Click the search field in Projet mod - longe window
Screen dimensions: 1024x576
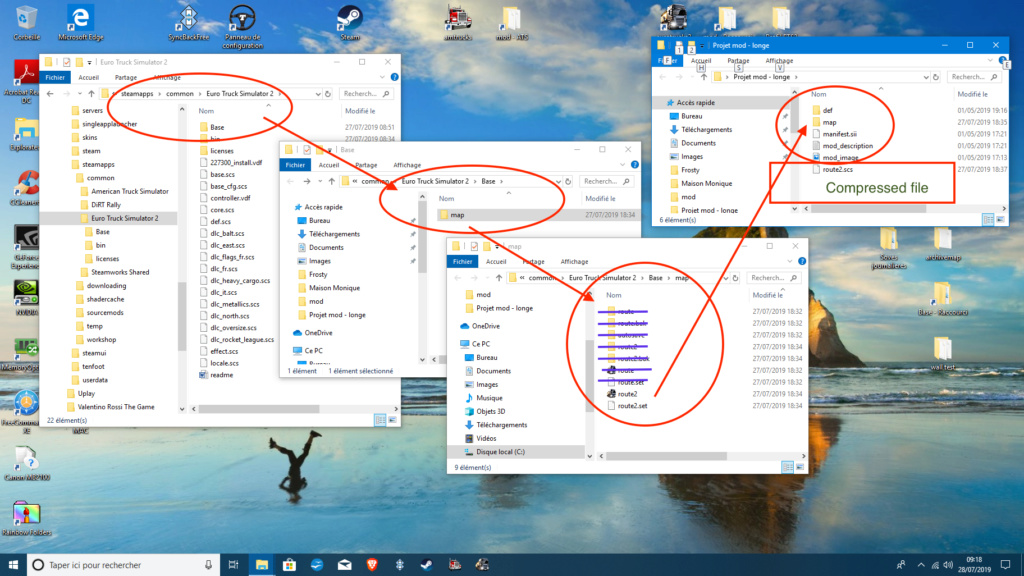click(974, 77)
